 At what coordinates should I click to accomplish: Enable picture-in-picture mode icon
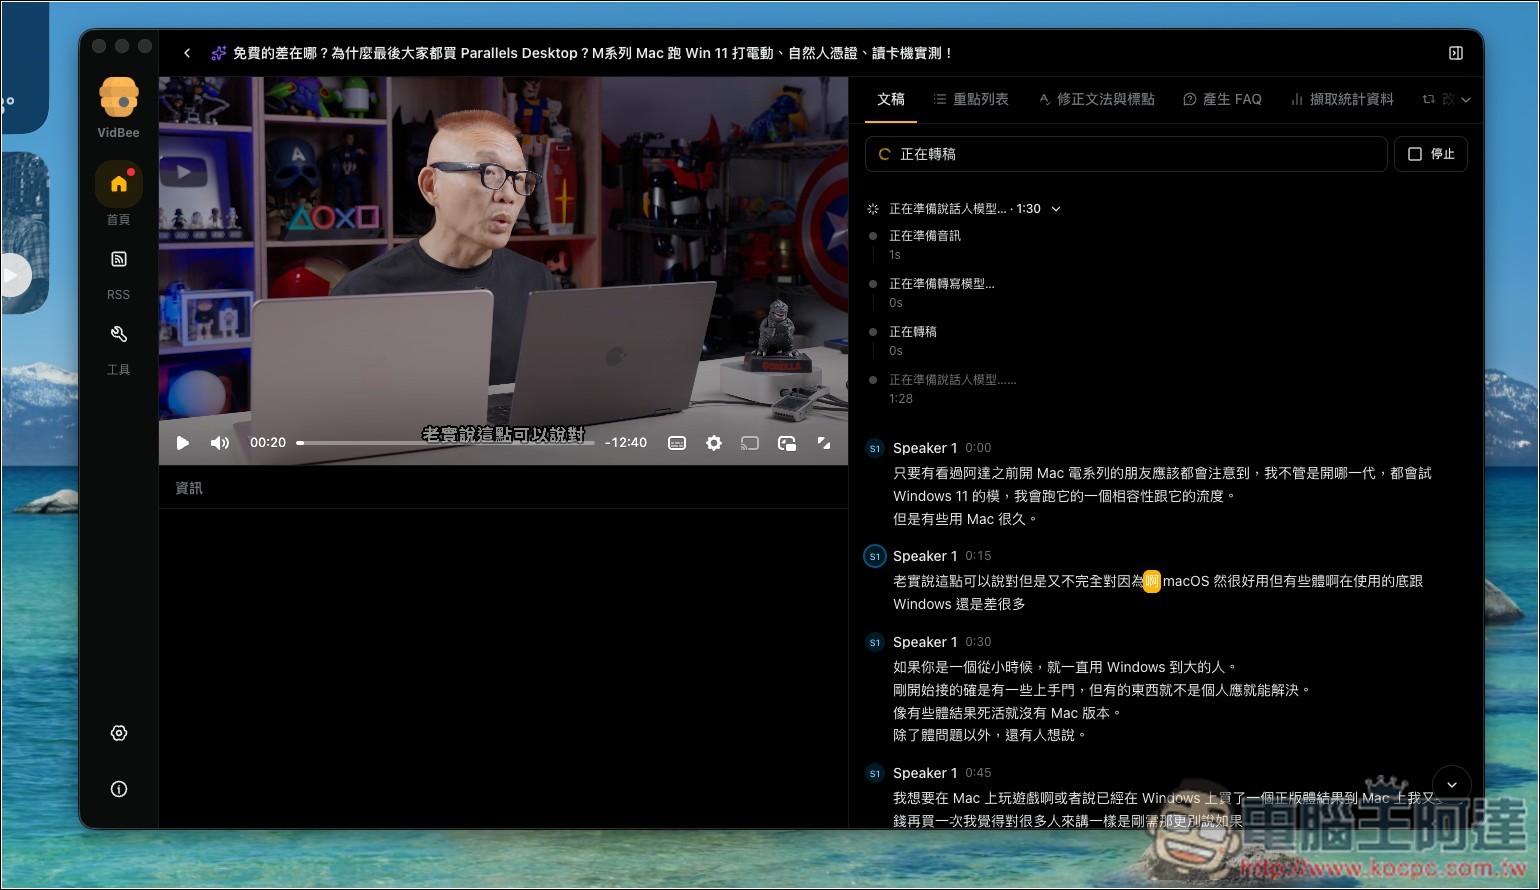[787, 443]
